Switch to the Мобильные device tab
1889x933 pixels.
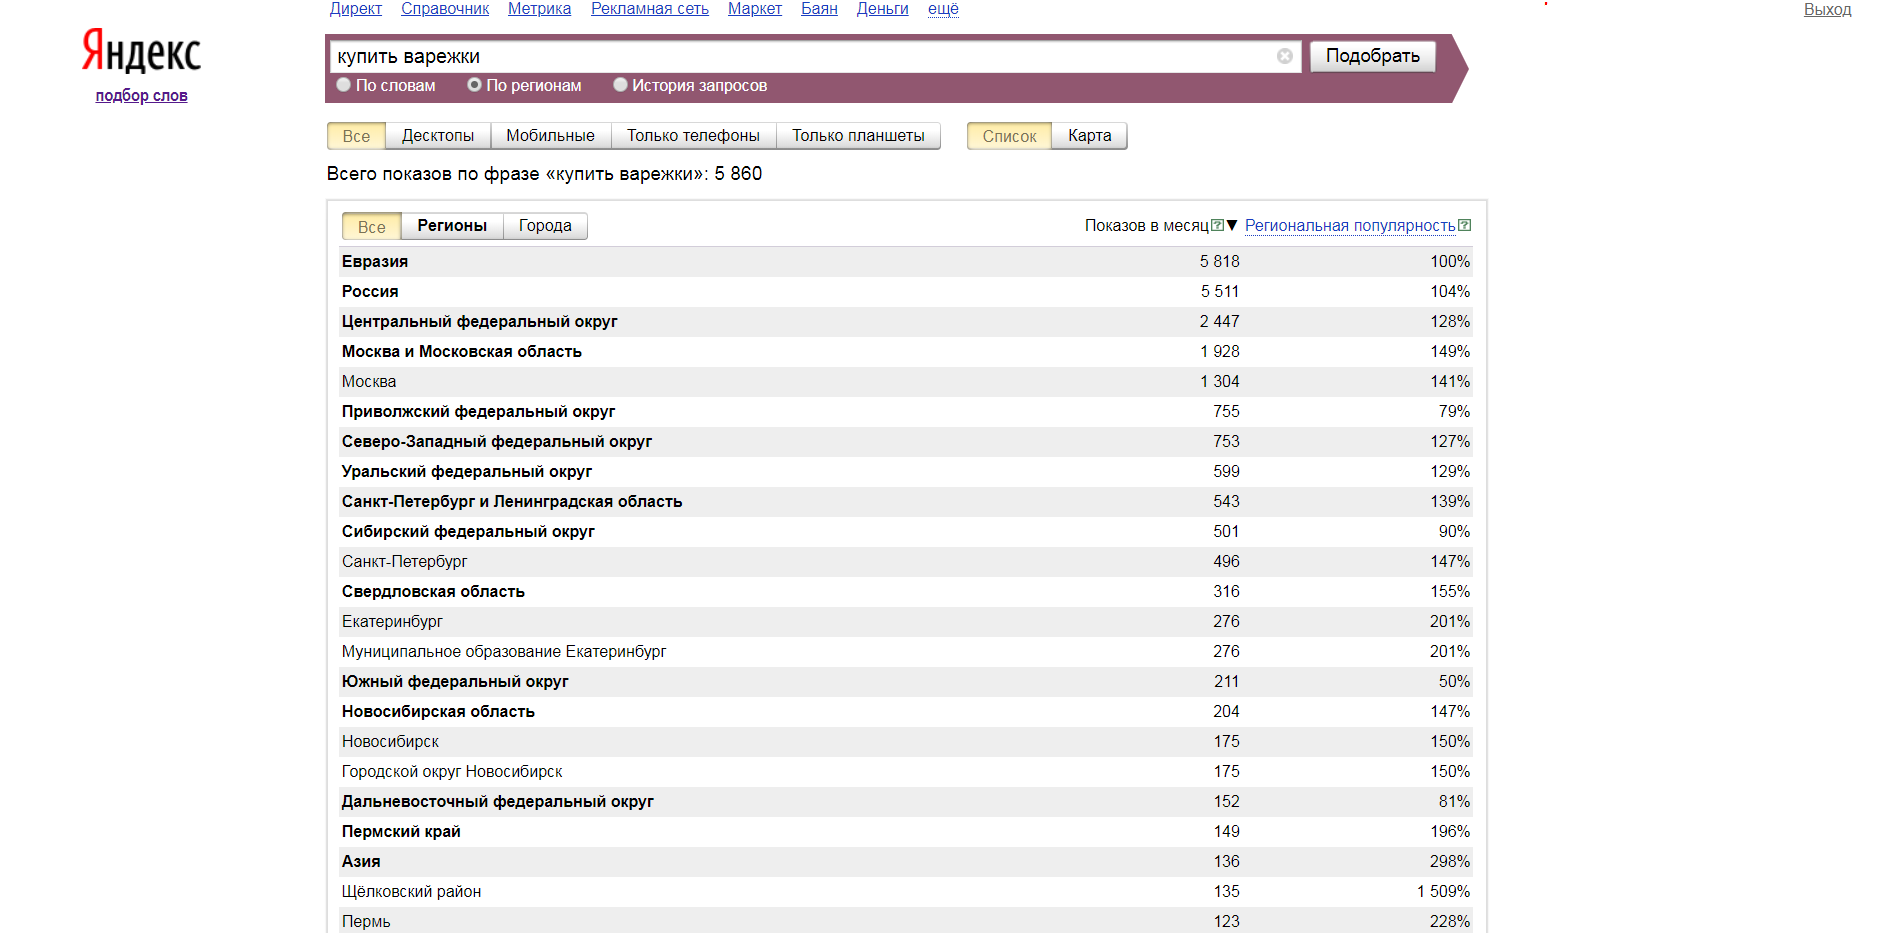pyautogui.click(x=550, y=136)
